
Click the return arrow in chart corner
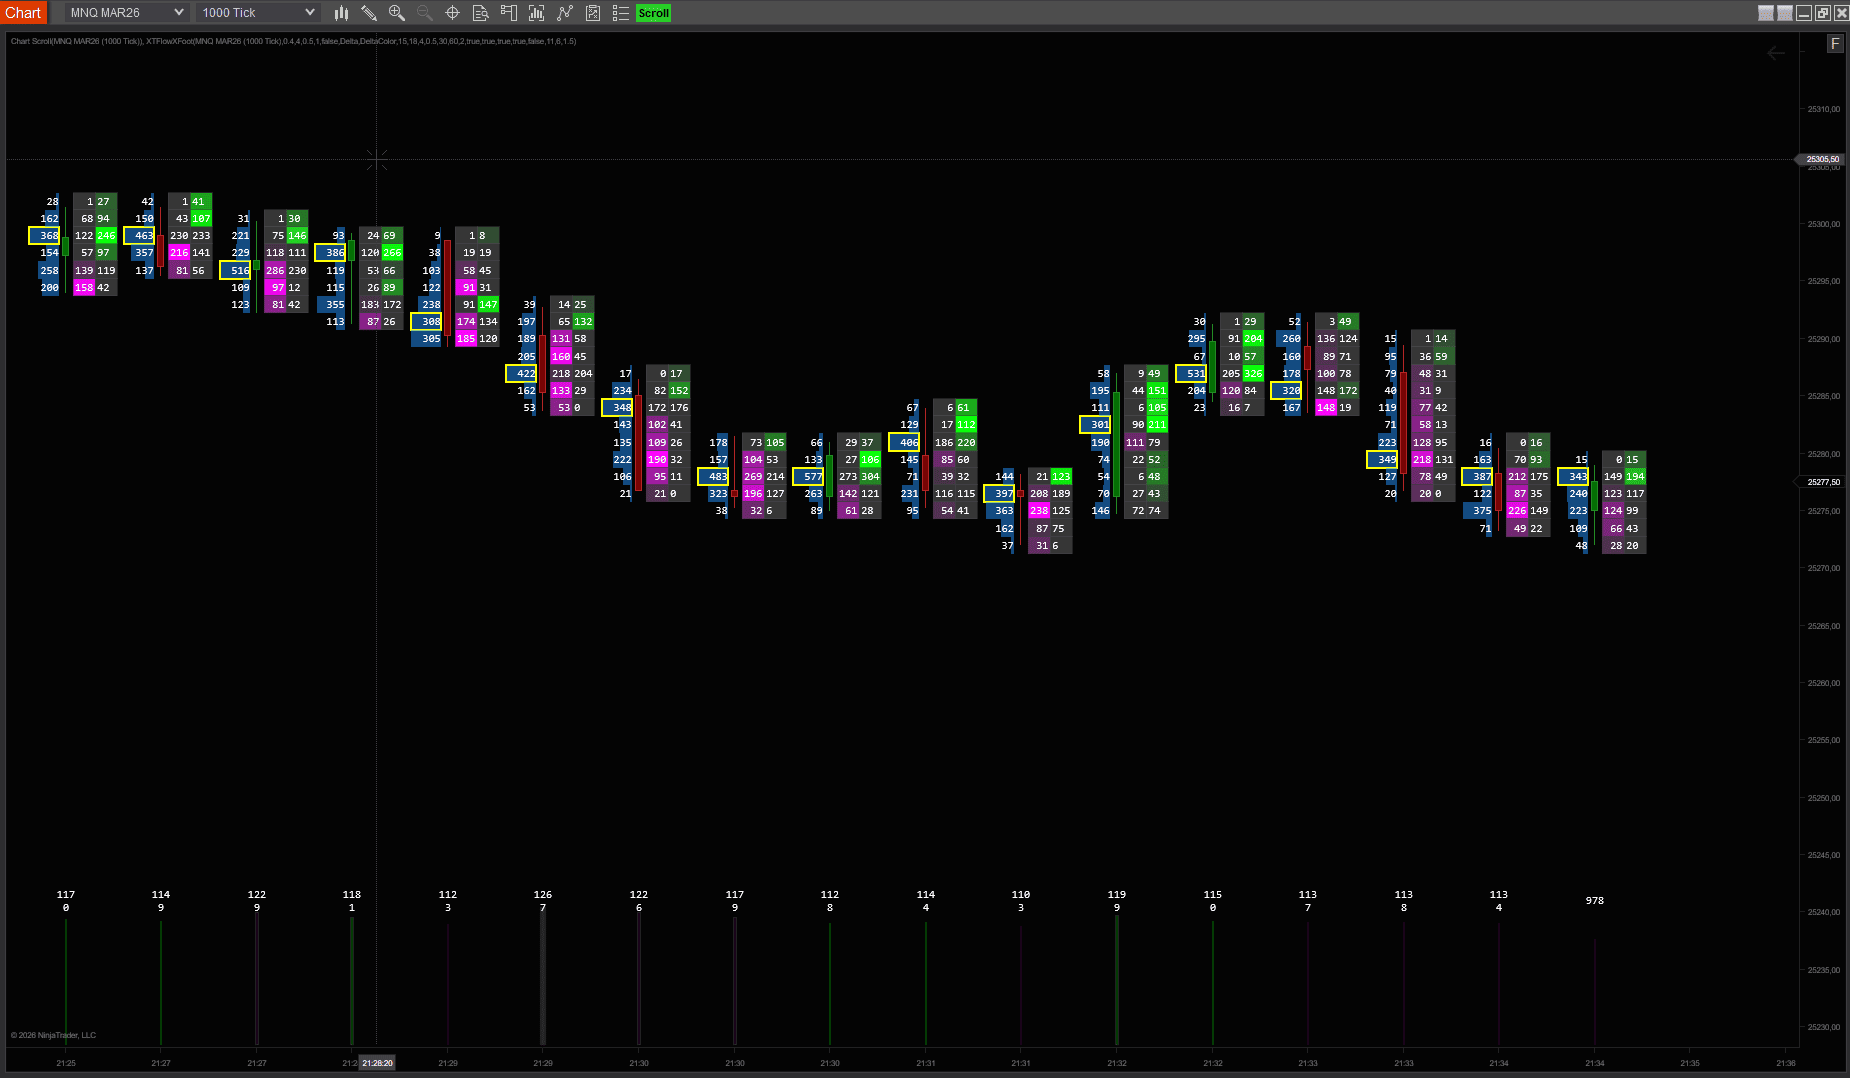pos(1776,53)
